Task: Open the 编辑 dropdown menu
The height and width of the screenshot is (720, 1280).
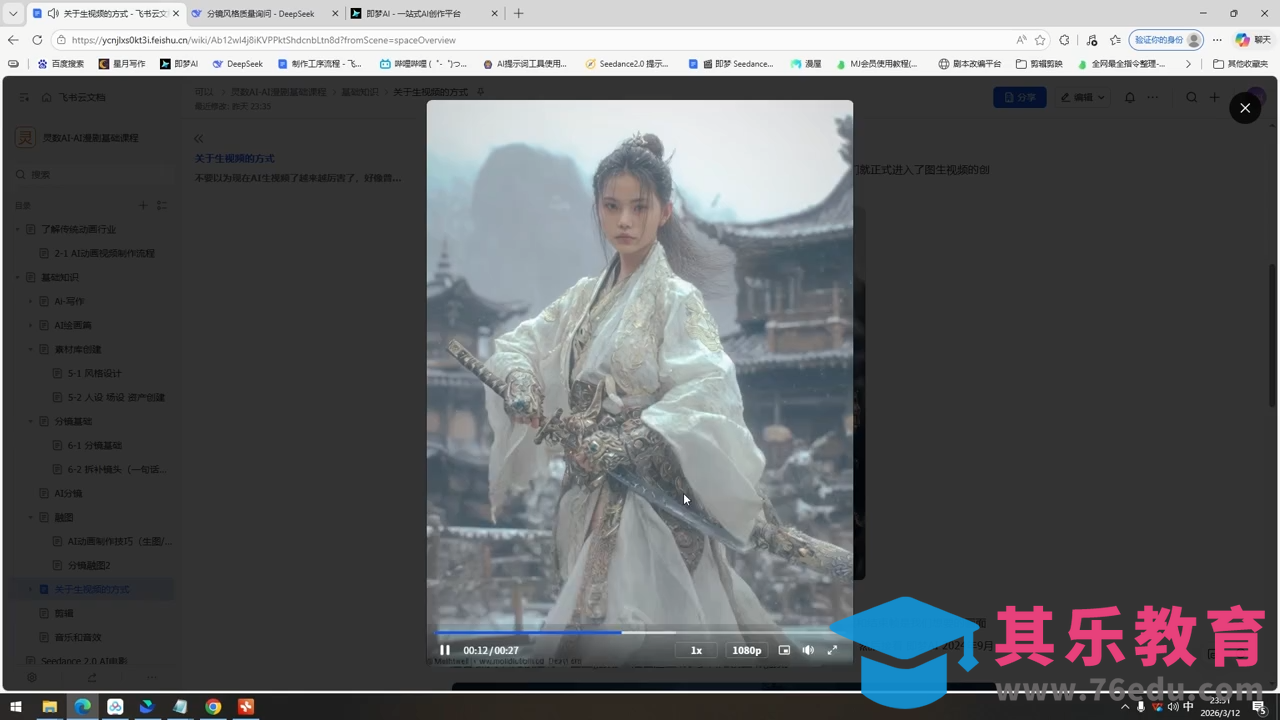Action: click(1081, 97)
